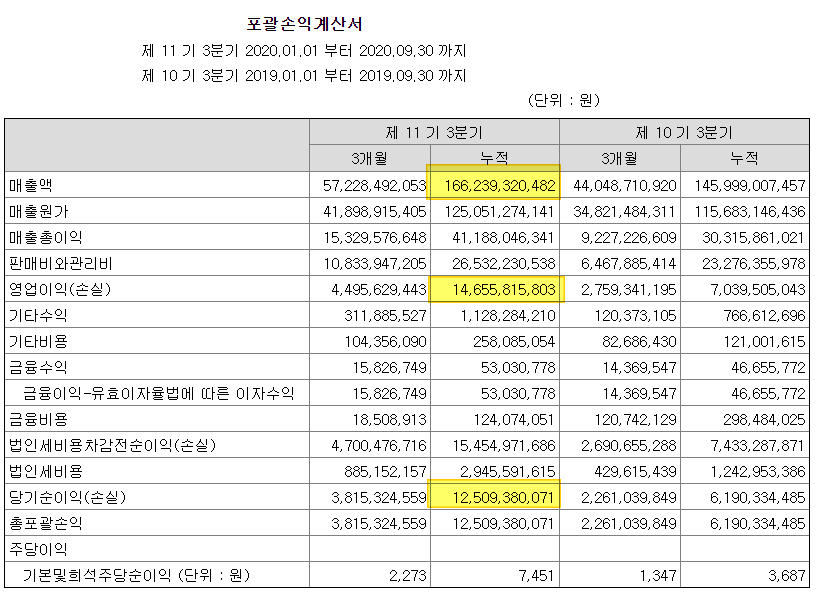This screenshot has height=596, width=825.
Task: Click other expense value 121,001,615
Action: click(x=764, y=341)
